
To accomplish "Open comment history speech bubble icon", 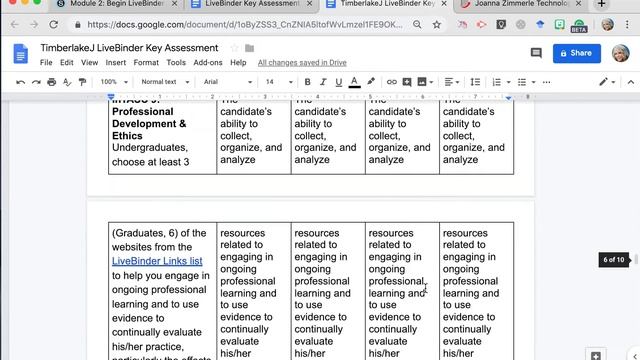I will [536, 53].
